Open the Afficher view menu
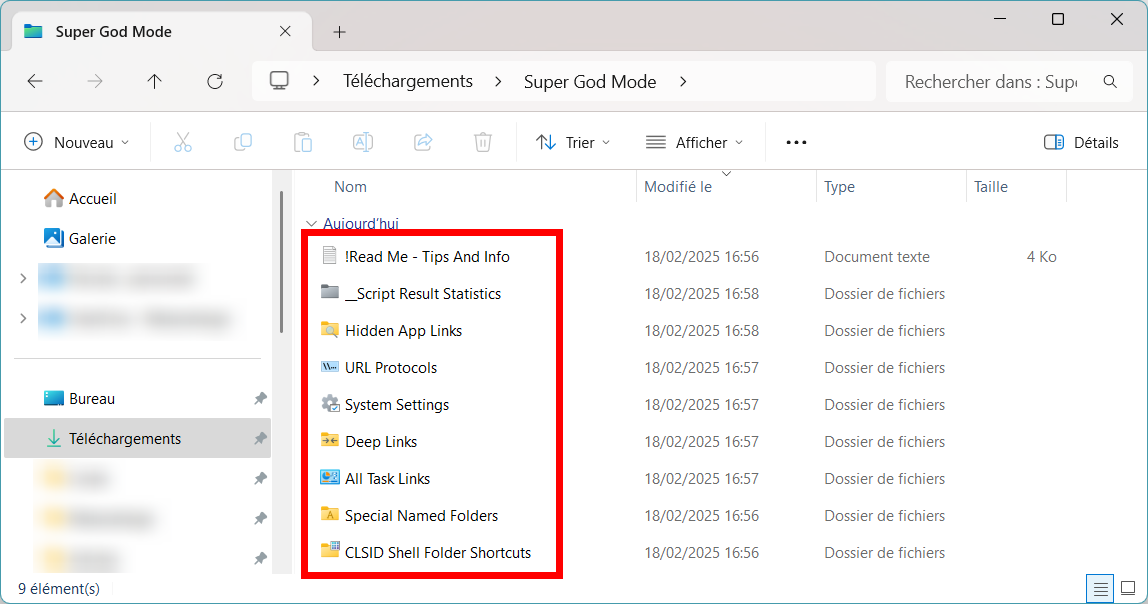 point(694,142)
